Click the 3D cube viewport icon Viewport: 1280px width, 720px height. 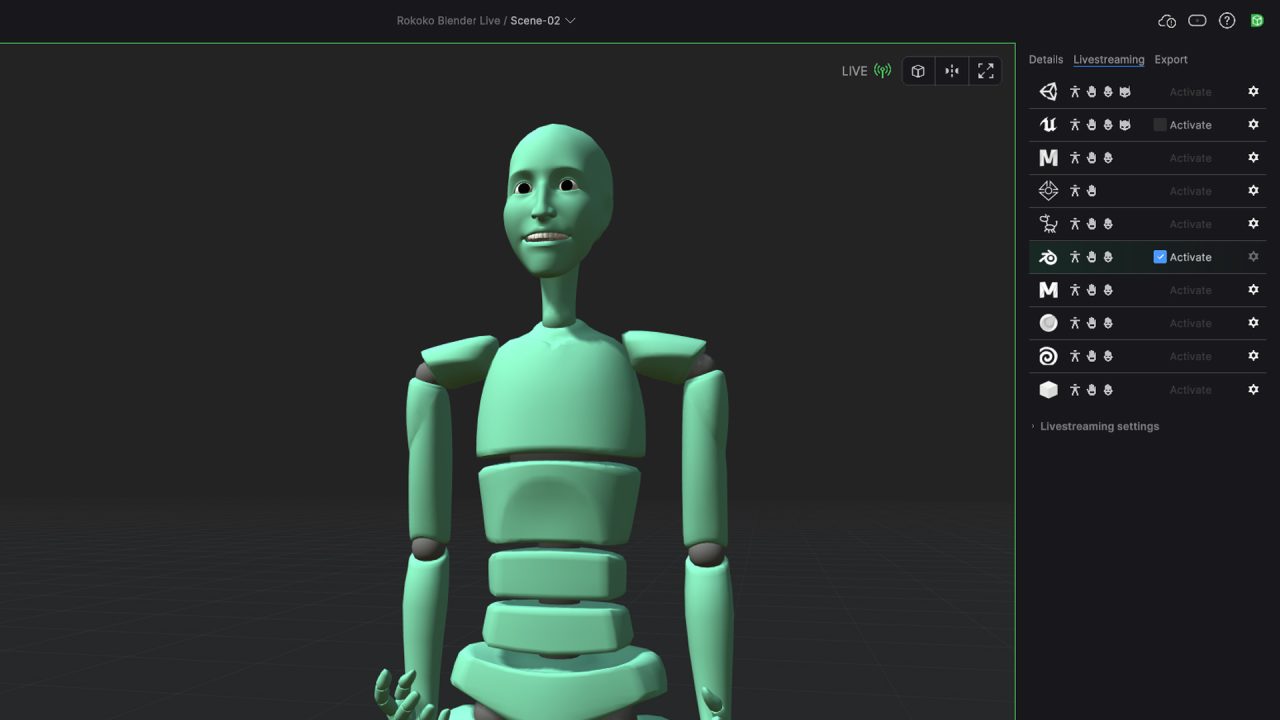918,71
